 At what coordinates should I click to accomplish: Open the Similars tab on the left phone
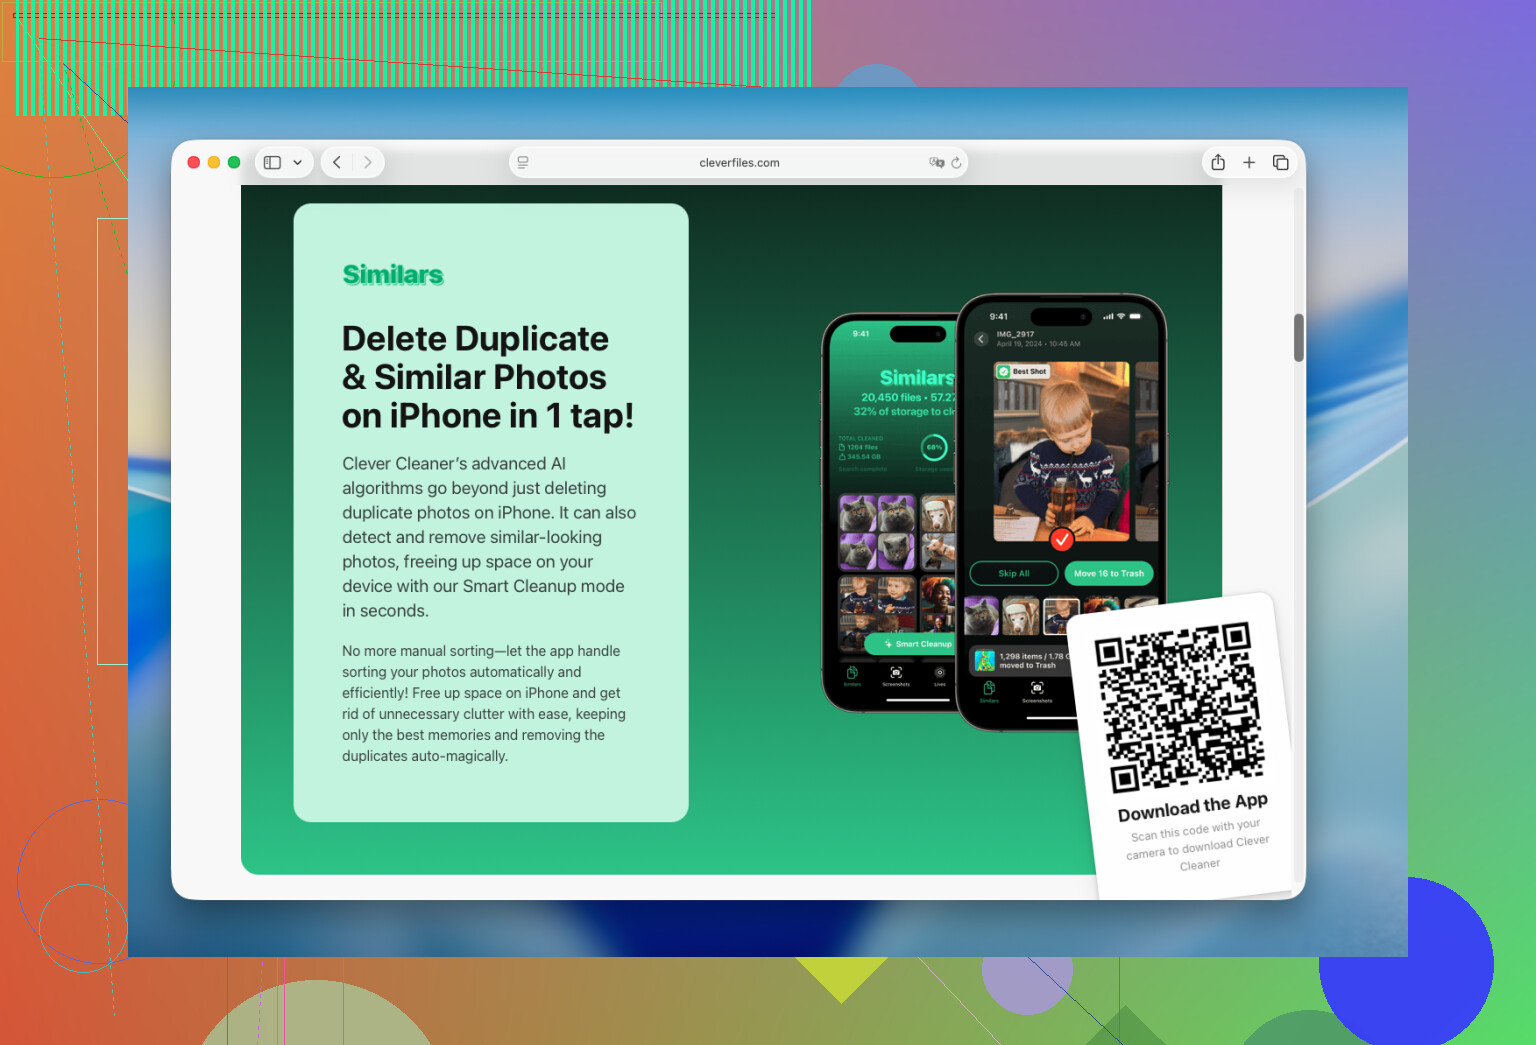coord(852,676)
